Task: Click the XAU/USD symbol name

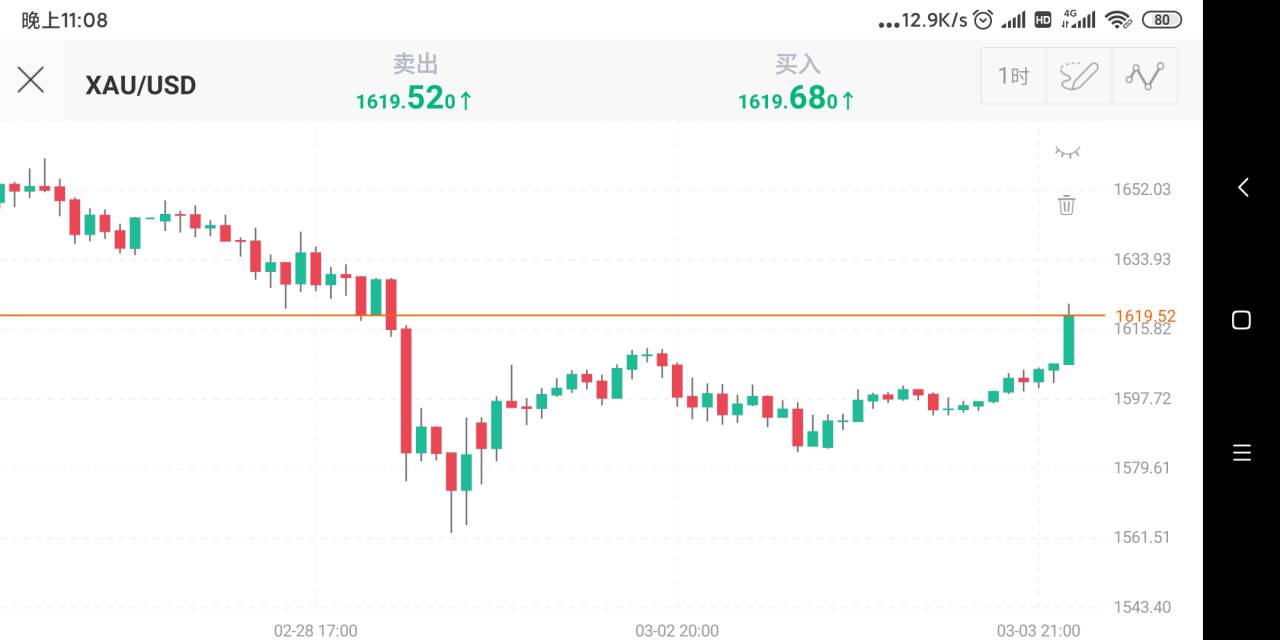Action: point(141,85)
